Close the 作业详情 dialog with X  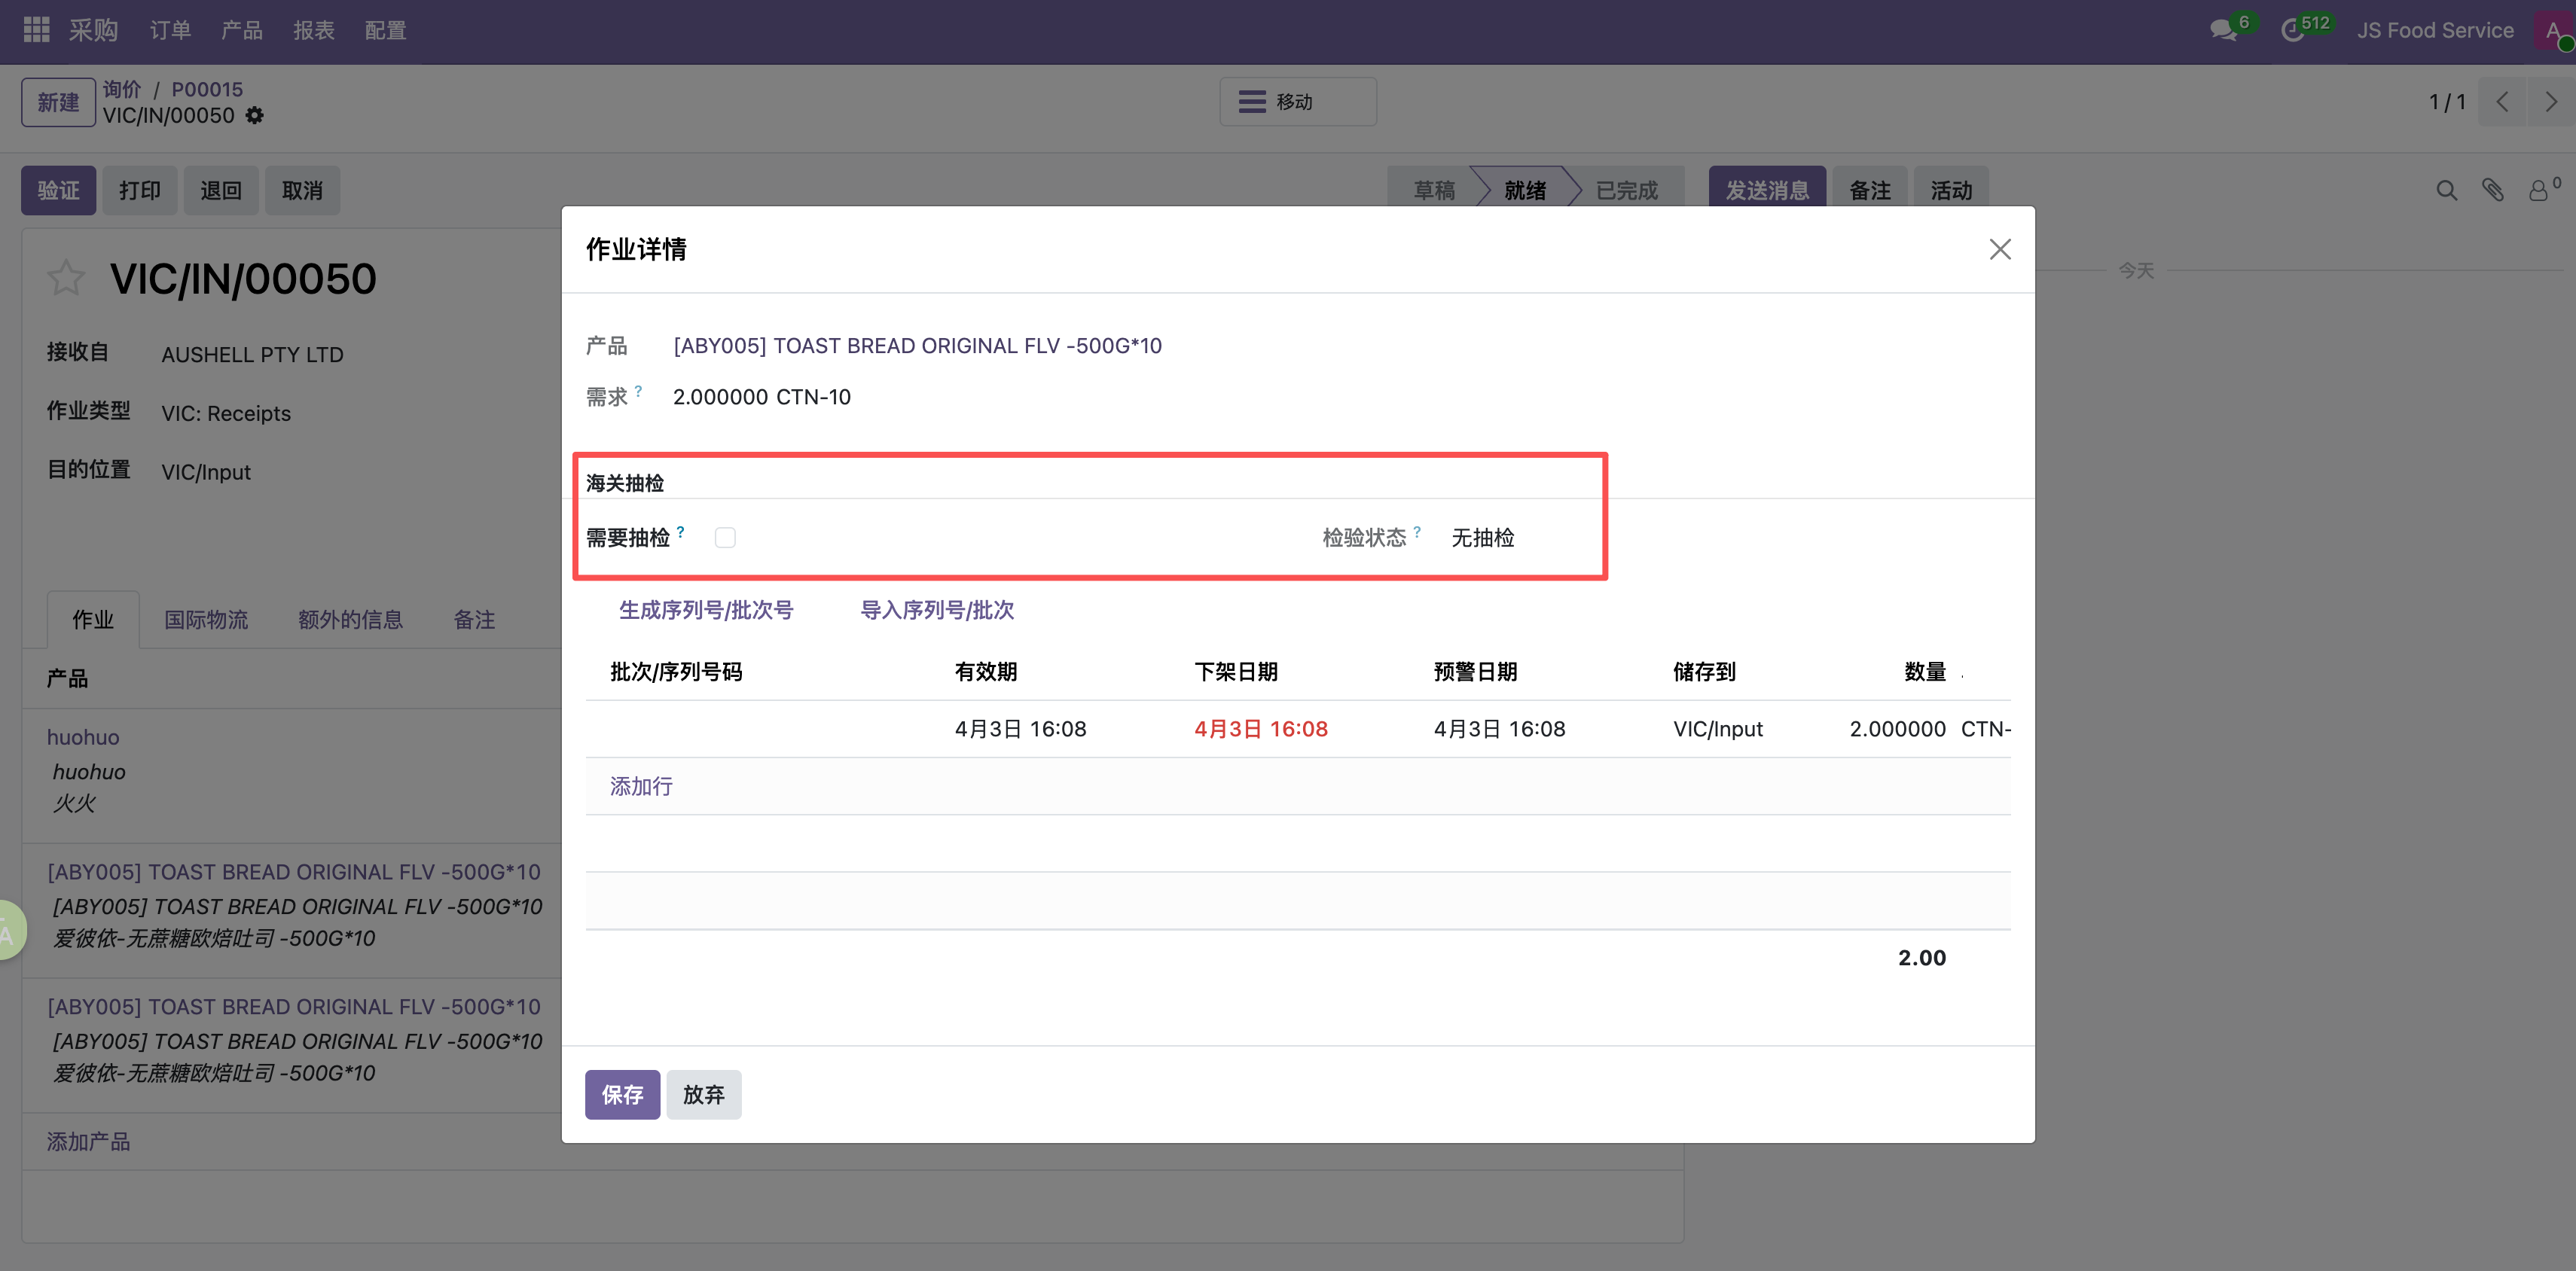pyautogui.click(x=1999, y=249)
